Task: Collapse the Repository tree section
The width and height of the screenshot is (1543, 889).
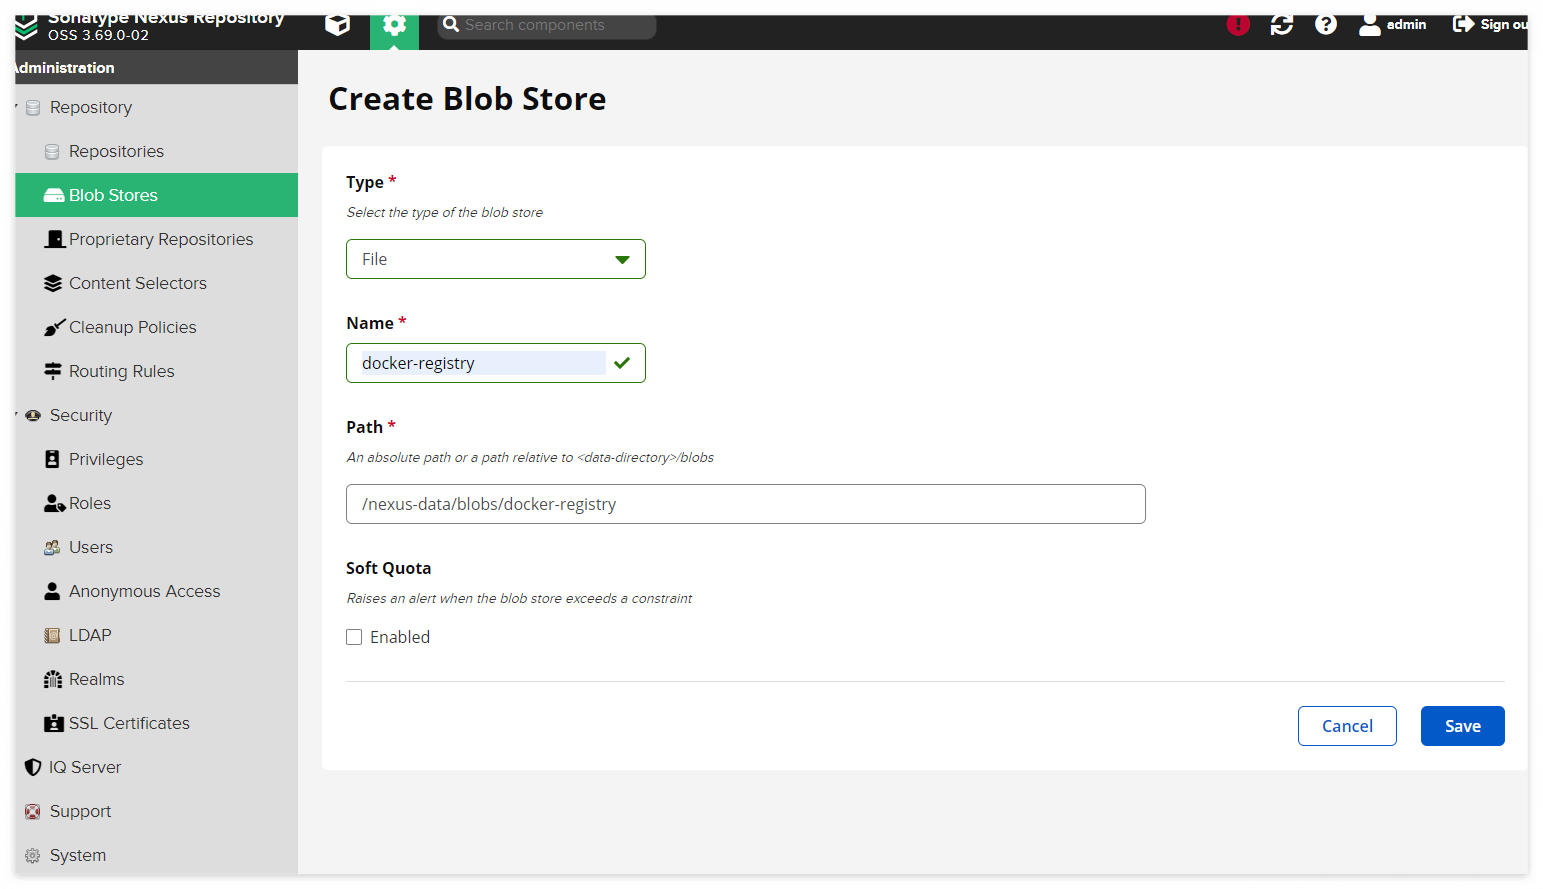Action: [17, 107]
